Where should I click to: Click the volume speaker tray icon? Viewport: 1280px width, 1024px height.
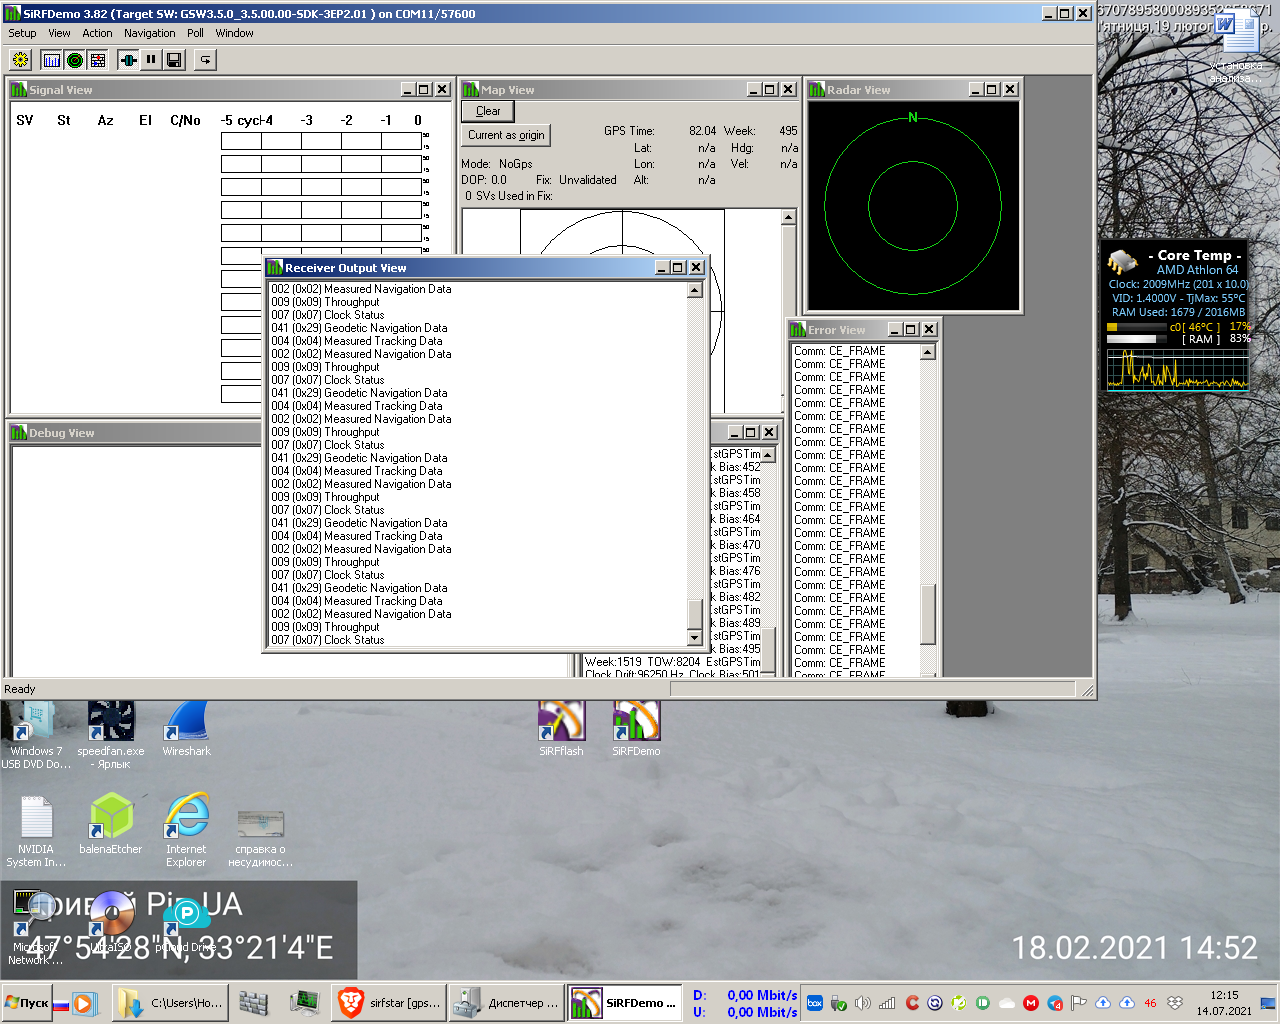pos(863,1003)
